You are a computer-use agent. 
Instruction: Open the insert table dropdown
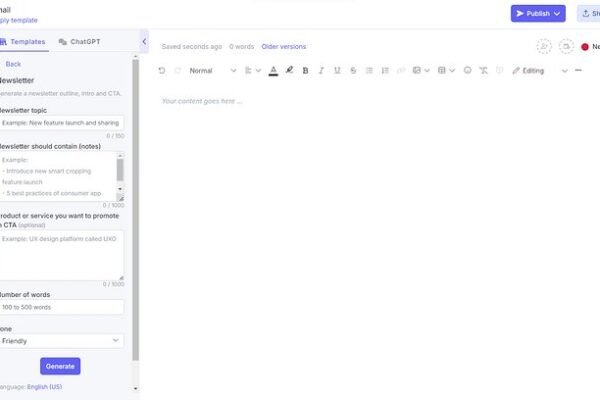[x=446, y=70]
